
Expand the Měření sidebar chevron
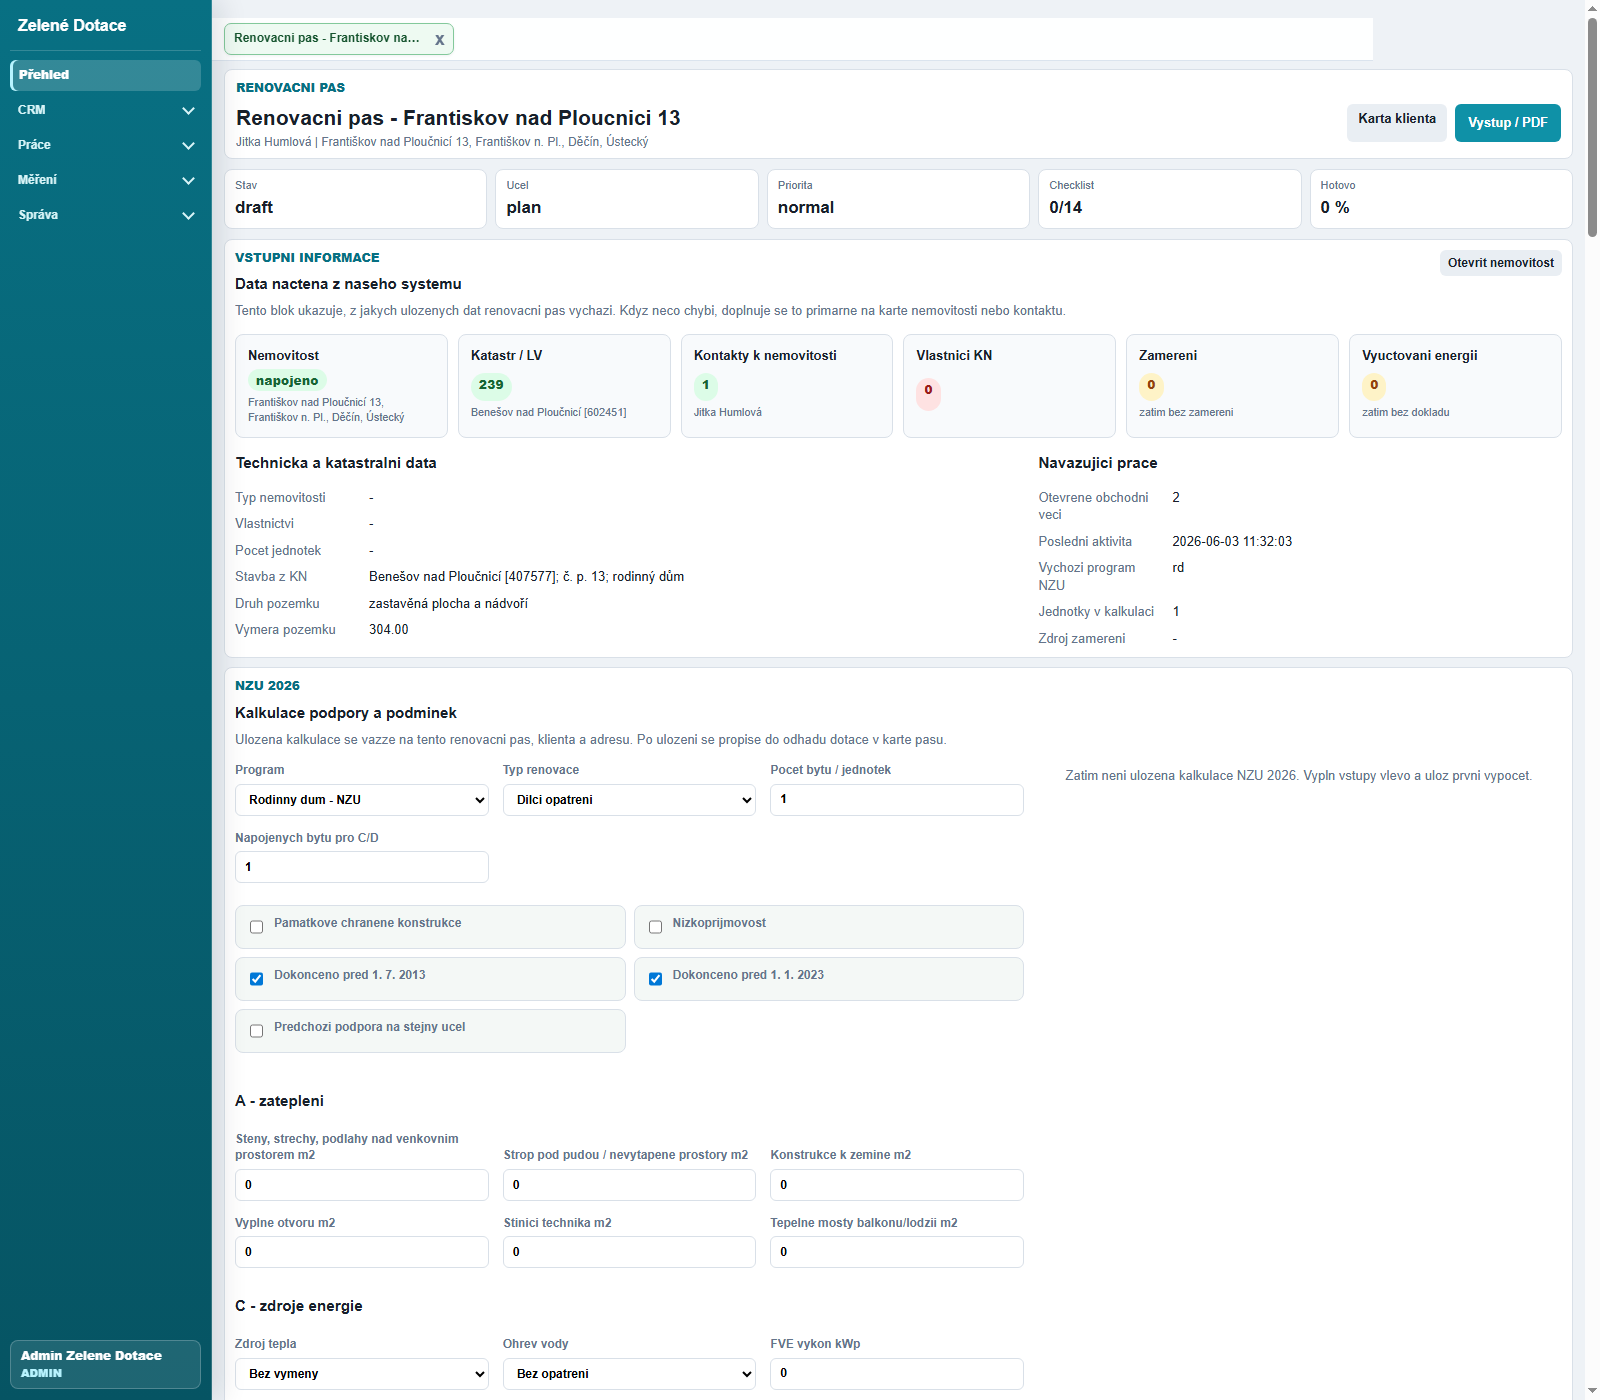(188, 180)
